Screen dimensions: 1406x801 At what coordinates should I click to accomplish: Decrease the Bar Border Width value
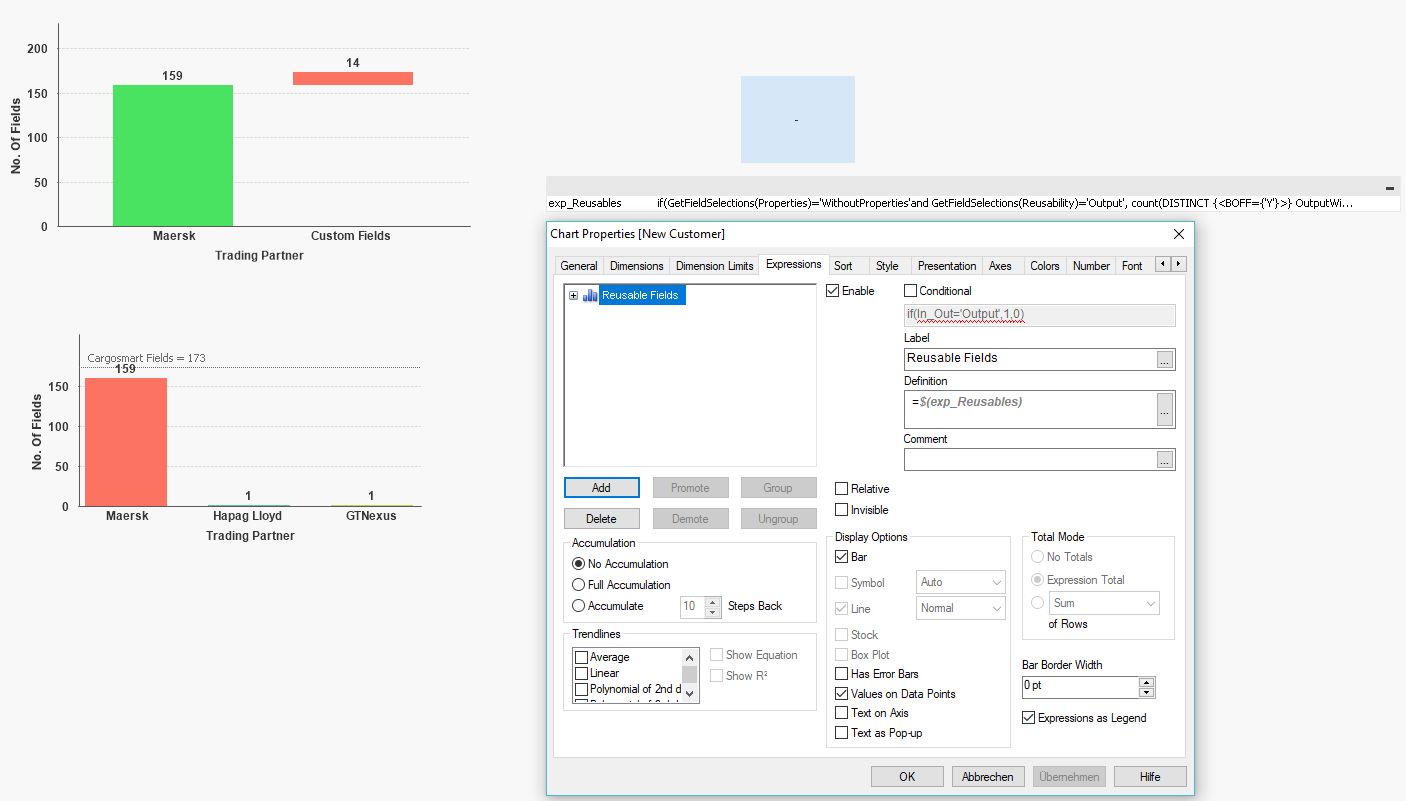pyautogui.click(x=1147, y=692)
